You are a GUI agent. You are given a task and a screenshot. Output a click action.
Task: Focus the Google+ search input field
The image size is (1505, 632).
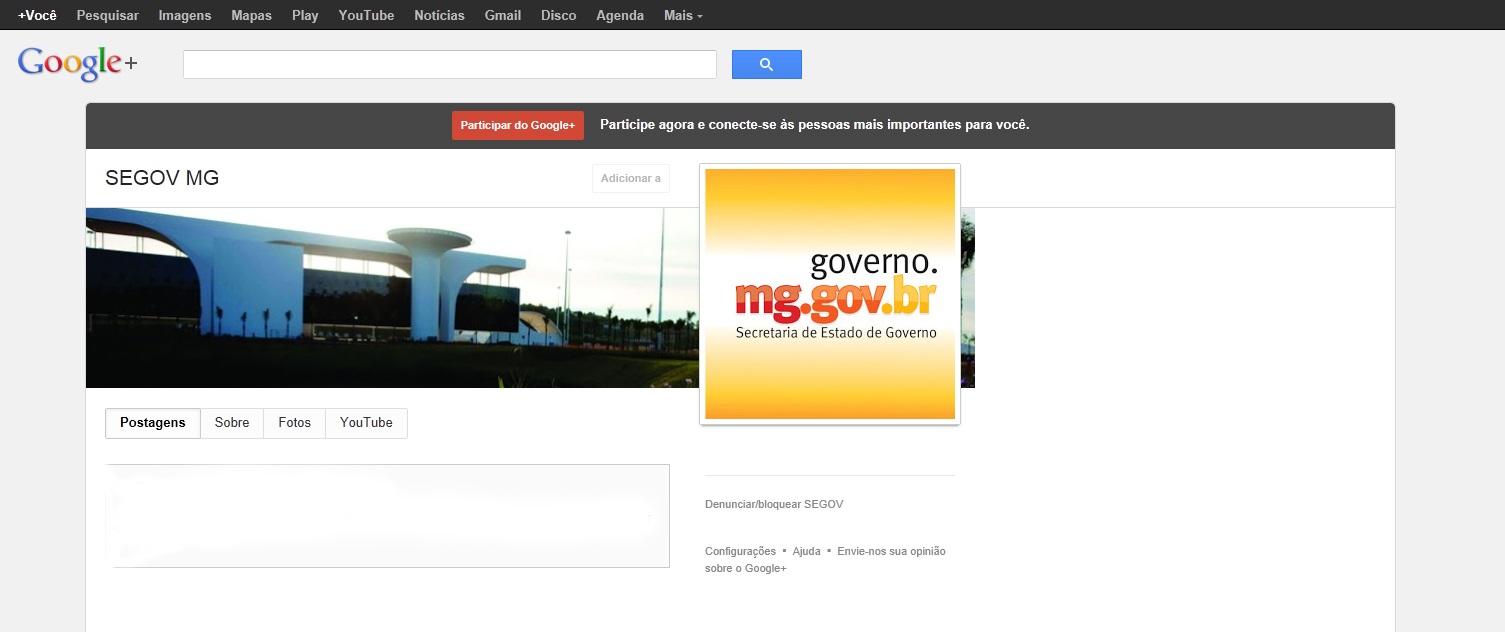coord(449,65)
